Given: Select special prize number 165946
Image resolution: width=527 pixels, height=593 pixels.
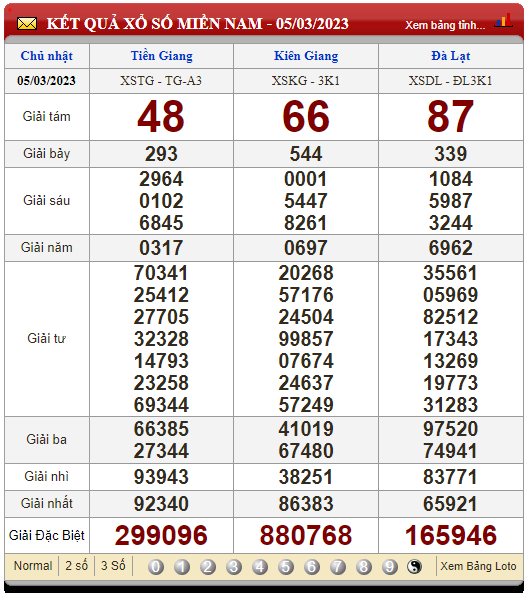Looking at the screenshot, I should [x=451, y=536].
